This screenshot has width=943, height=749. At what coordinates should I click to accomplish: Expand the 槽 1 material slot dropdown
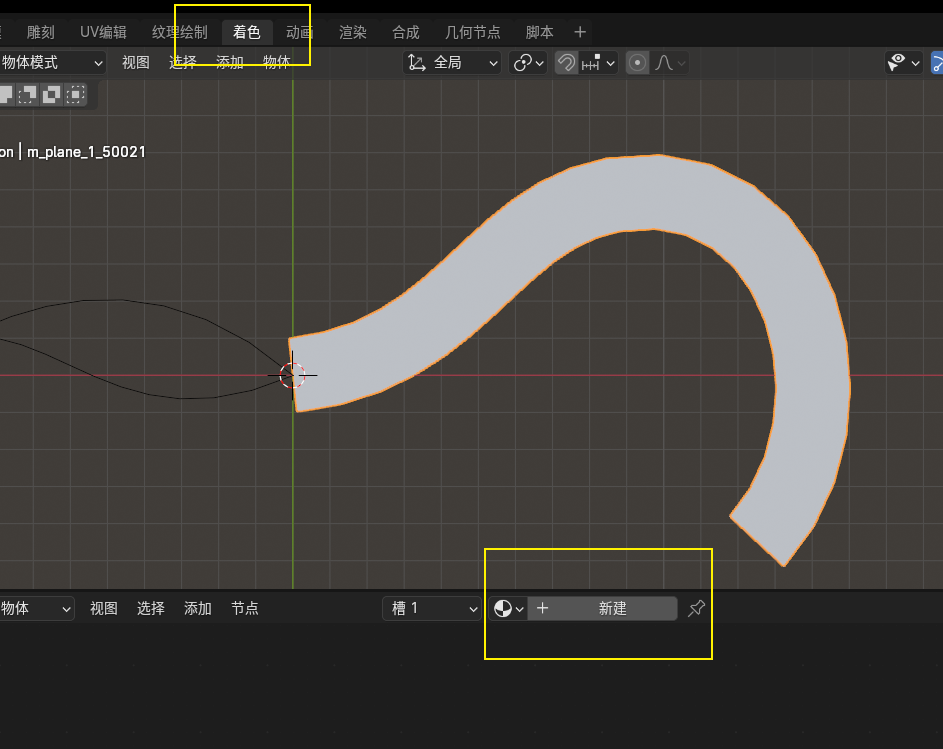[x=432, y=608]
